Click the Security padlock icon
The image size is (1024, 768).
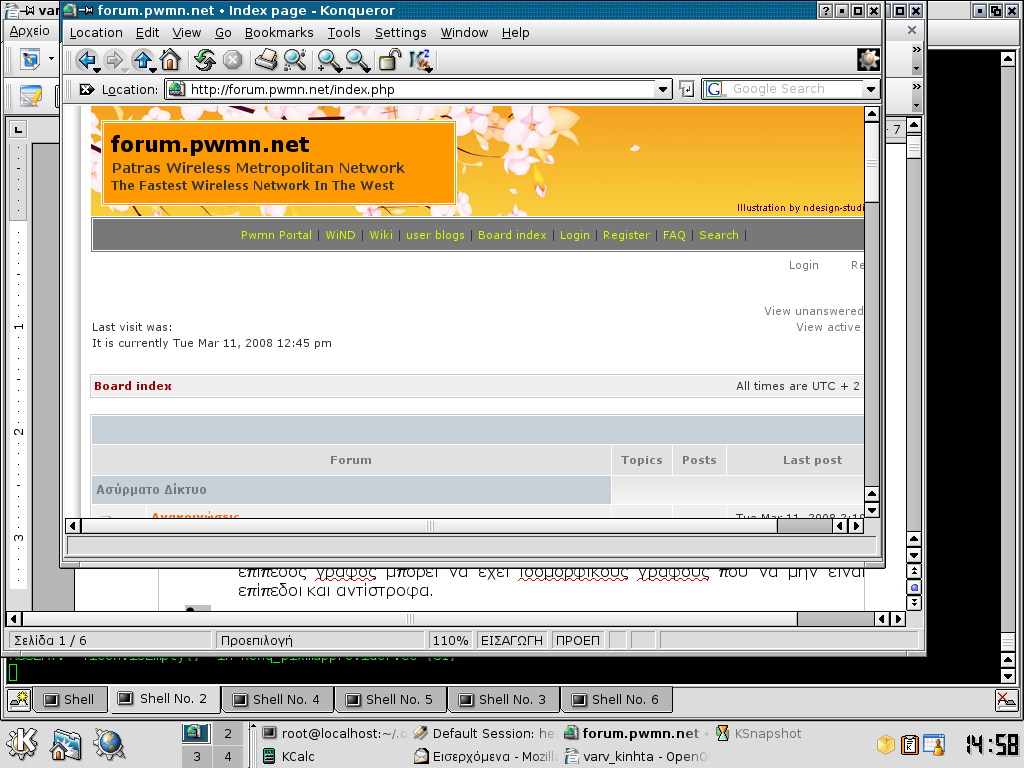click(390, 61)
